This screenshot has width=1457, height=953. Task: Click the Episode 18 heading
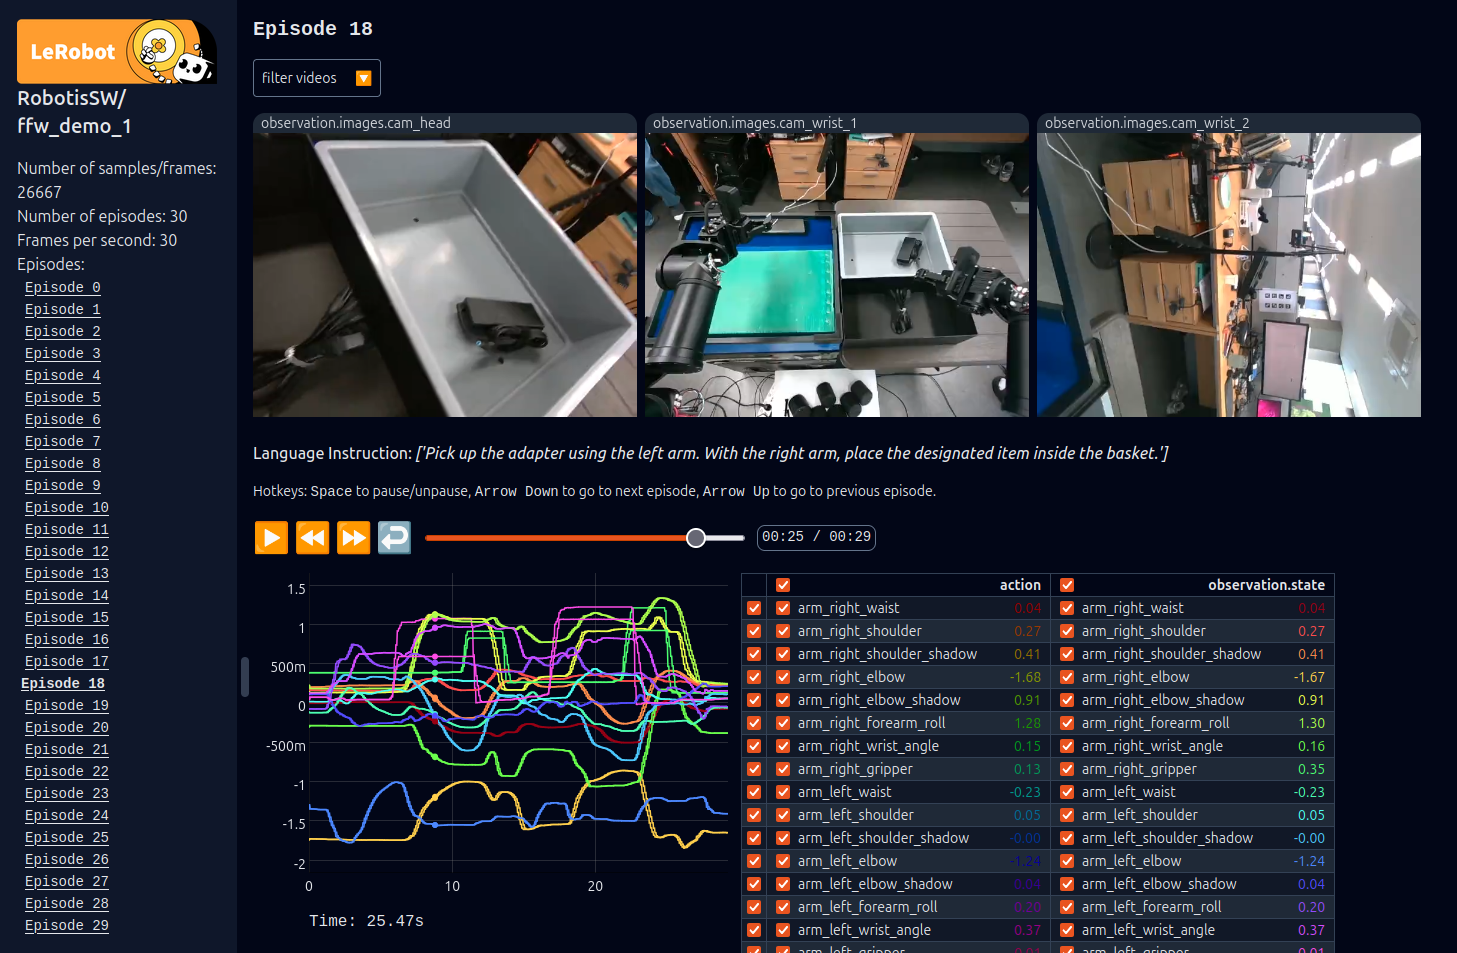[x=312, y=29]
